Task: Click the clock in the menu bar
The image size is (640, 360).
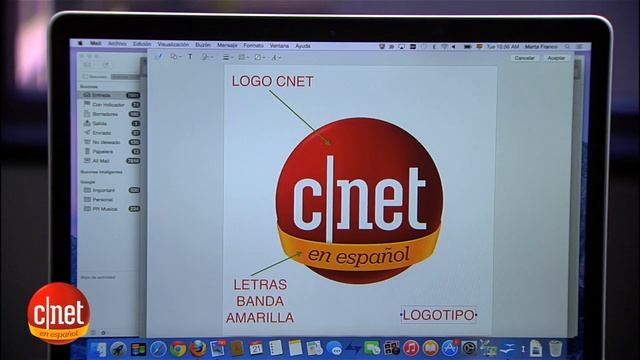Action: coord(503,47)
